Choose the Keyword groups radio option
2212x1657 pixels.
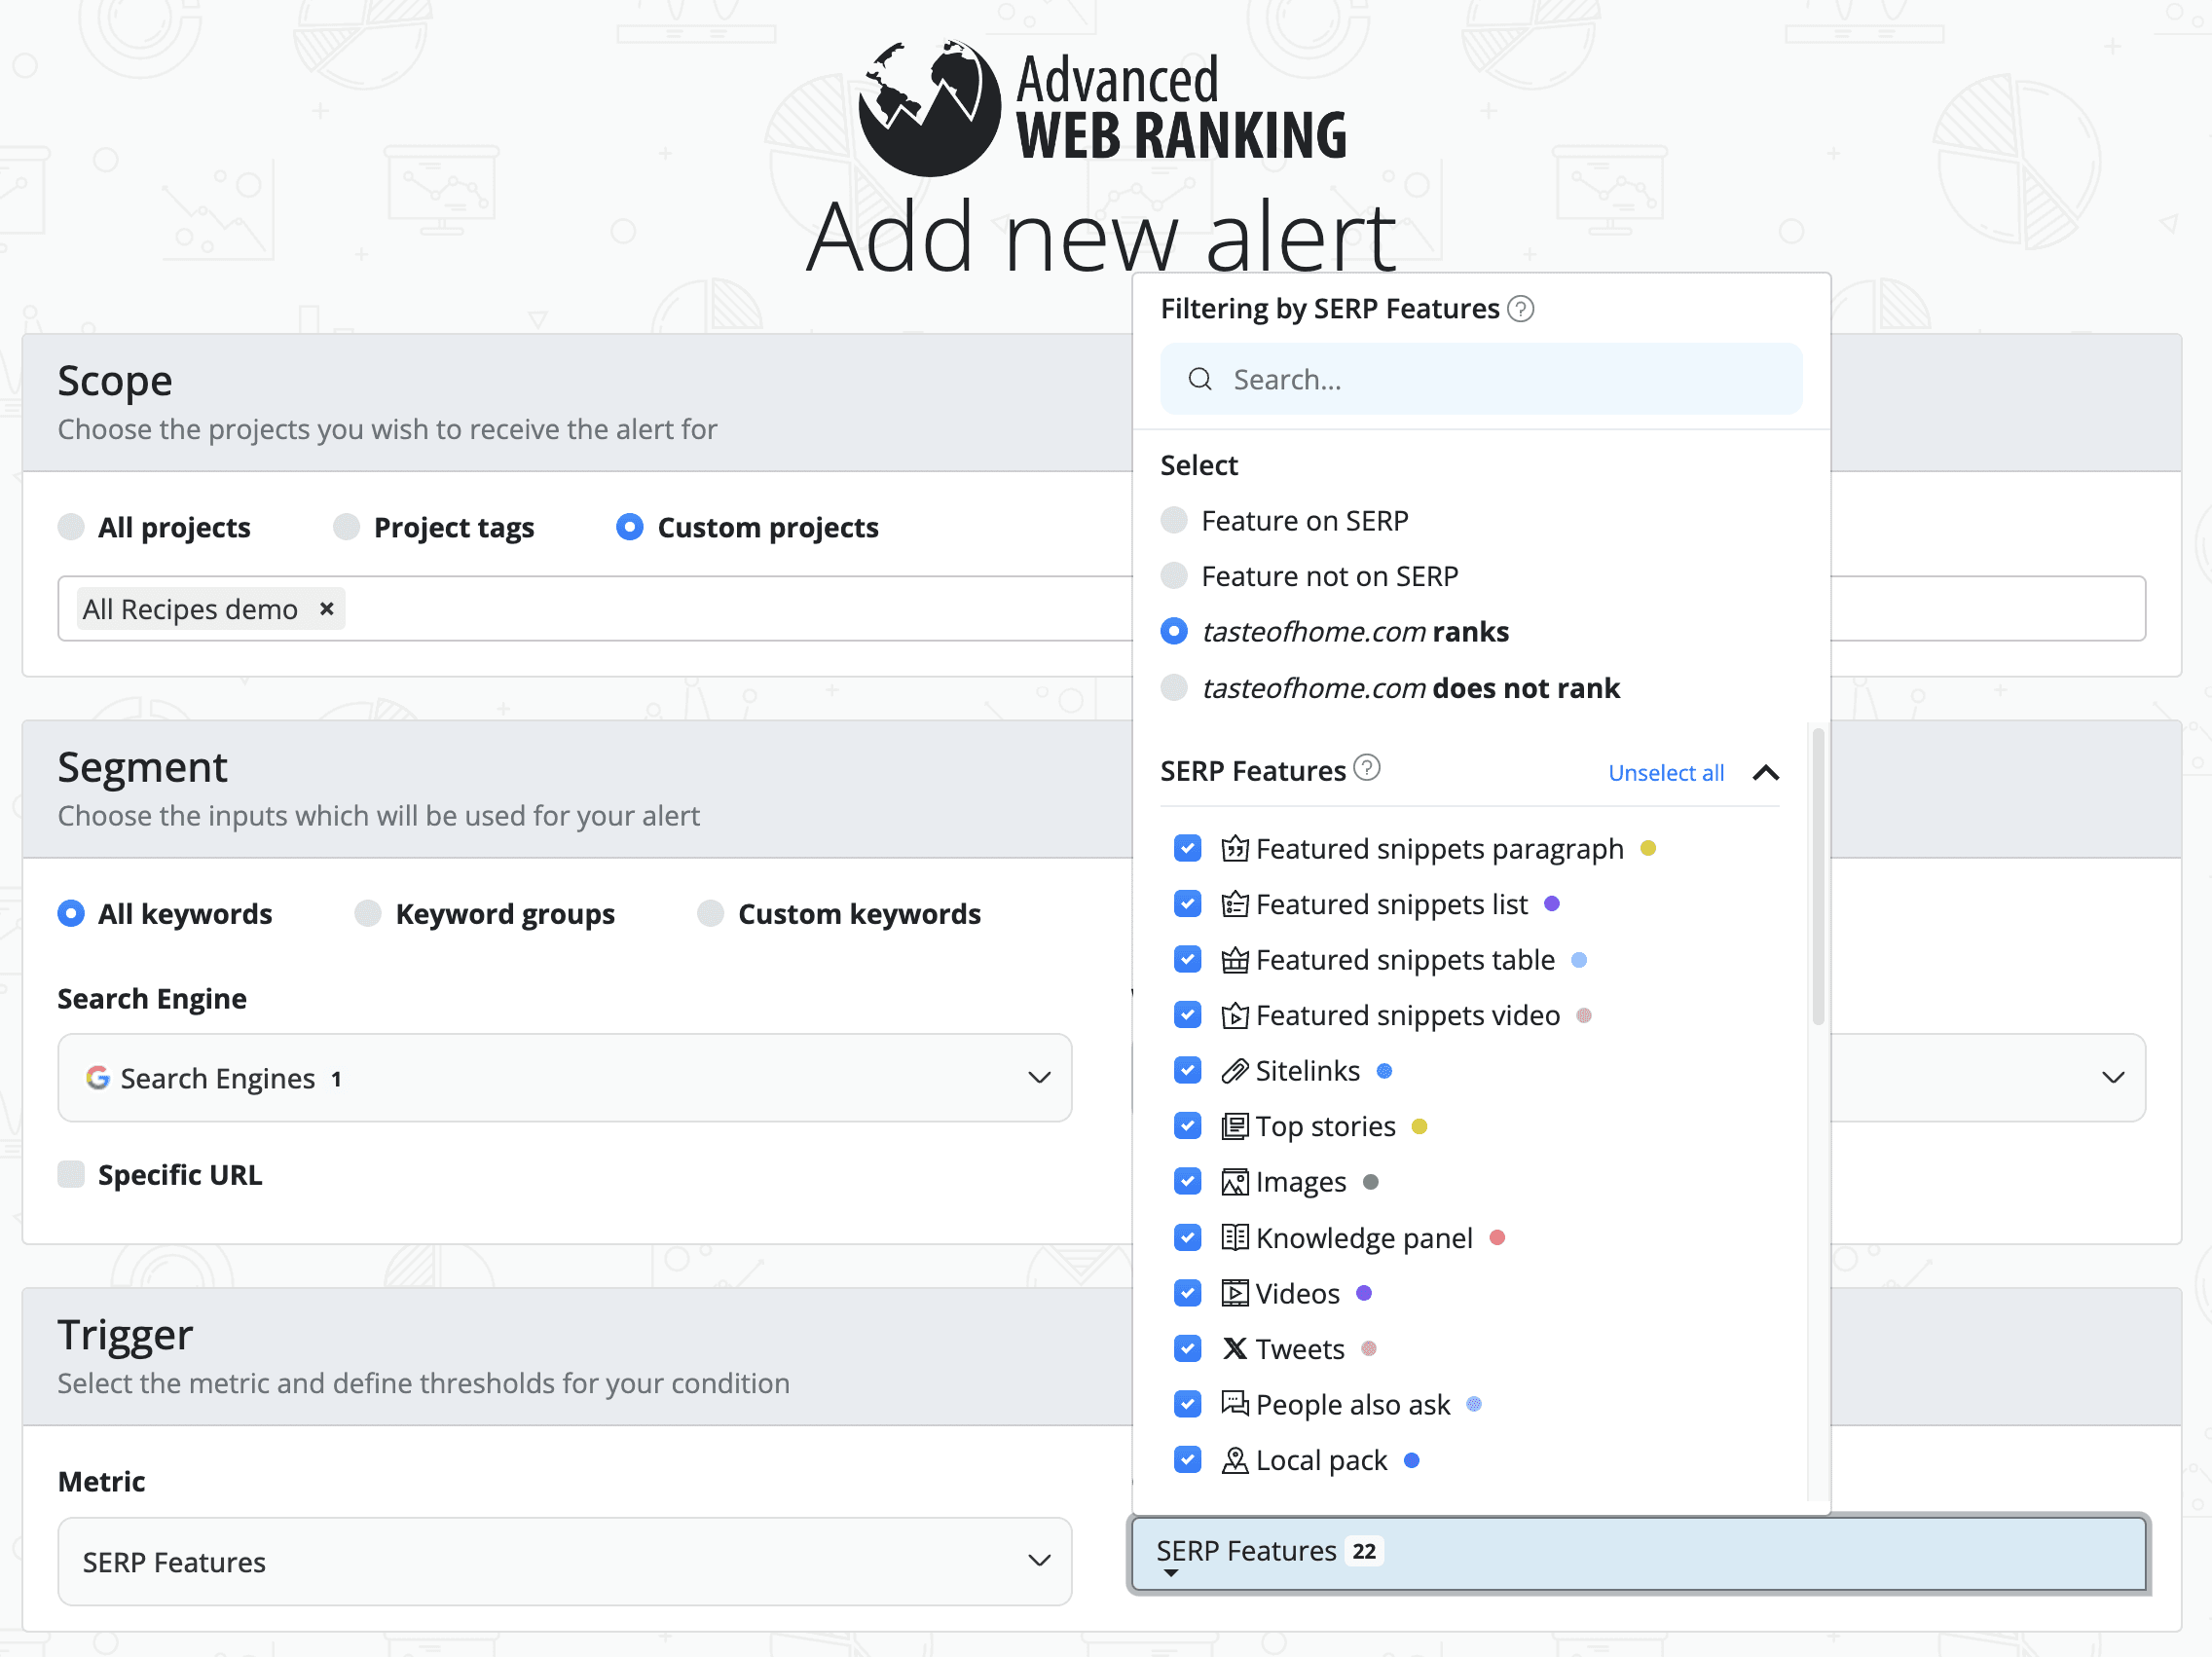[x=368, y=914]
